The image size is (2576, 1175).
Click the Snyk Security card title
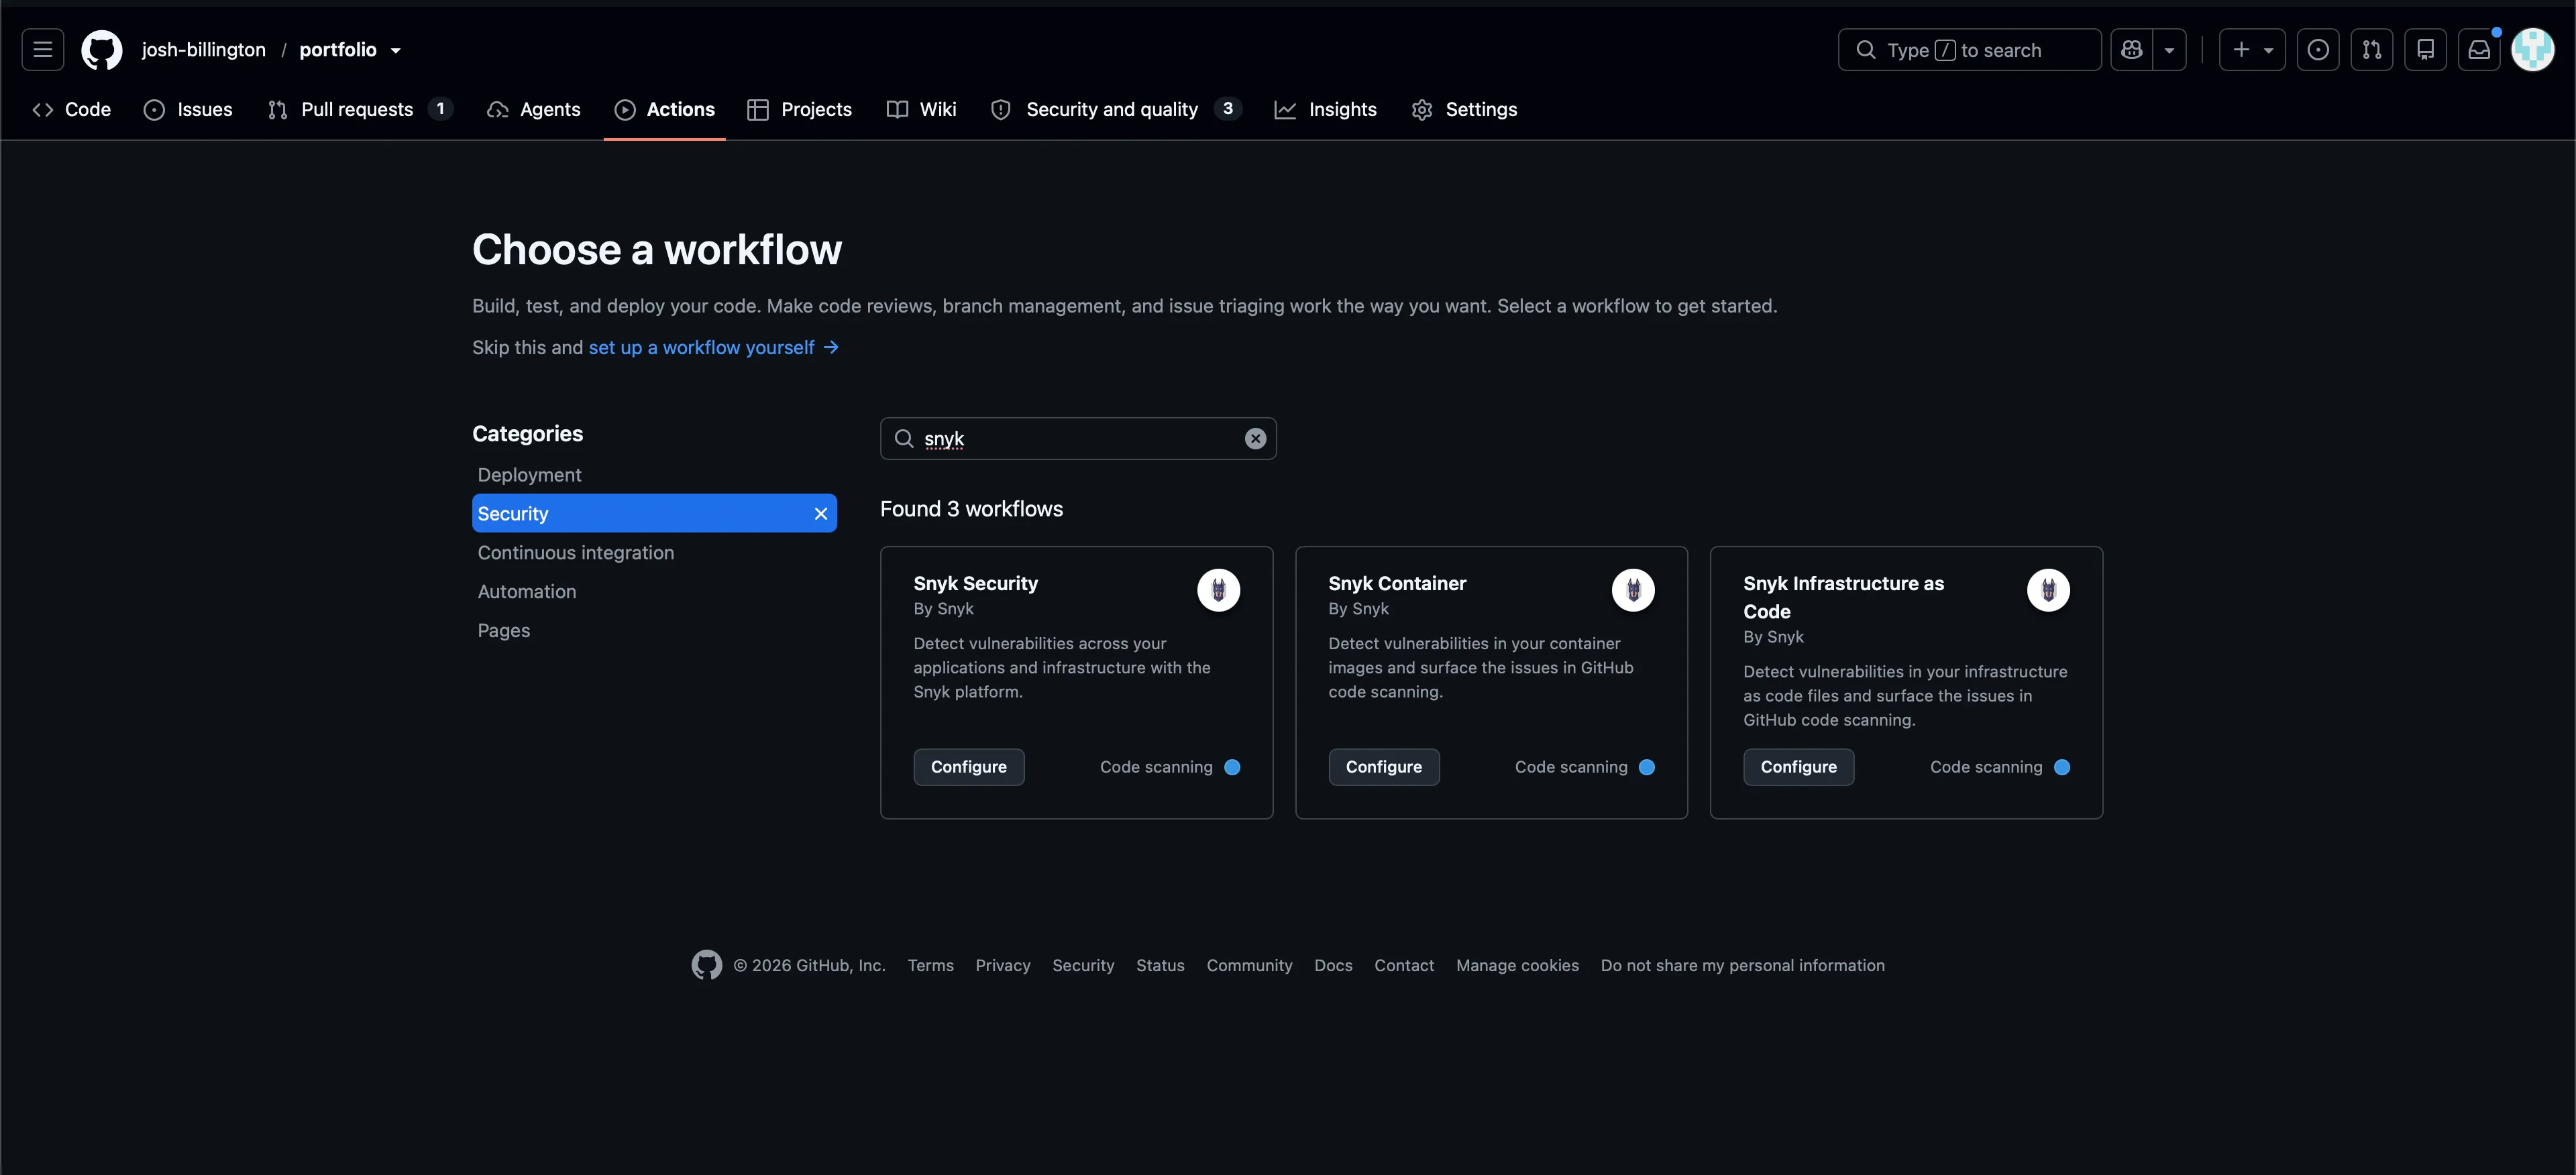coord(975,583)
